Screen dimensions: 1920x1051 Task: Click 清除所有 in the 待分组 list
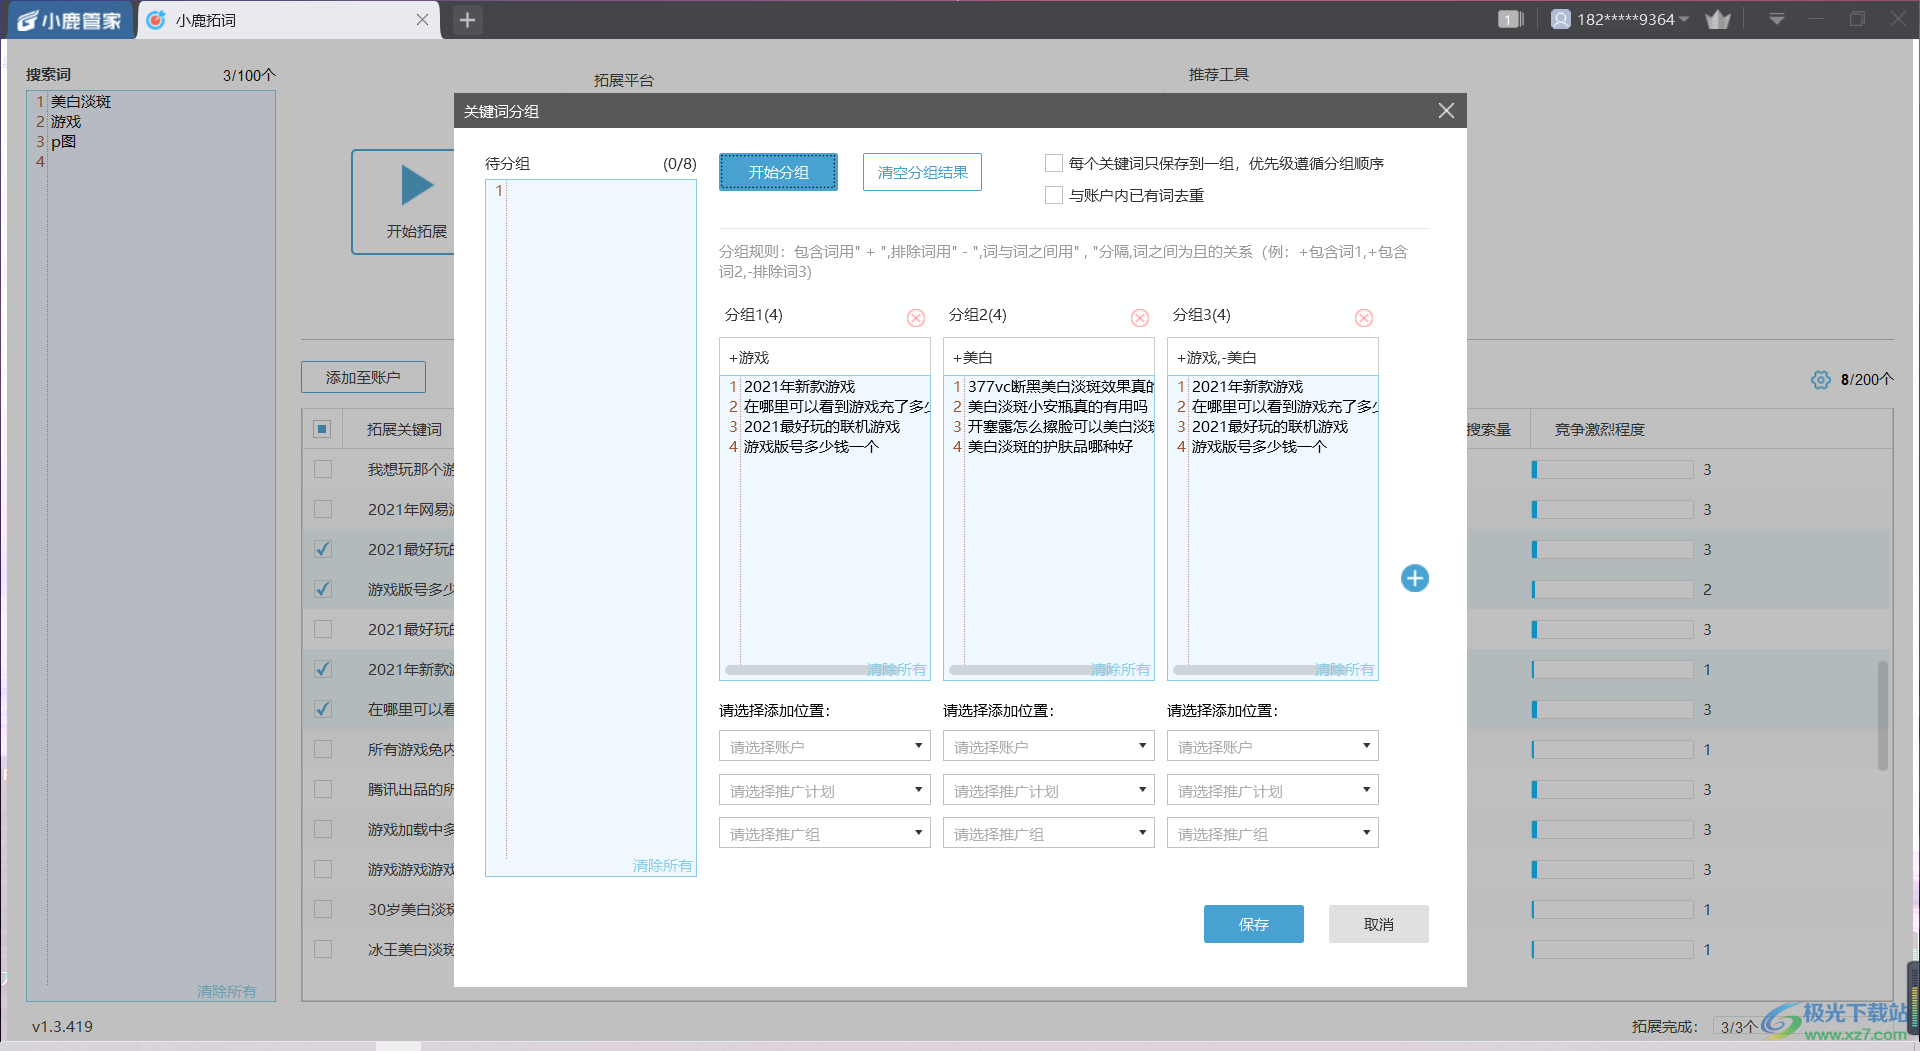[x=662, y=865]
